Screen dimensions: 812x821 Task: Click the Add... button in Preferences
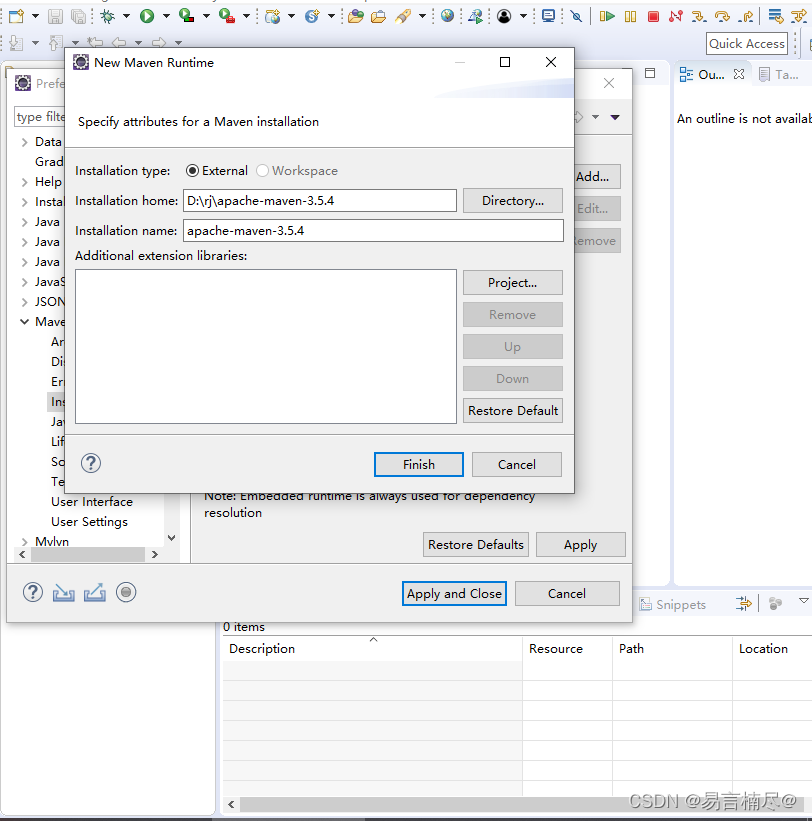tap(597, 176)
